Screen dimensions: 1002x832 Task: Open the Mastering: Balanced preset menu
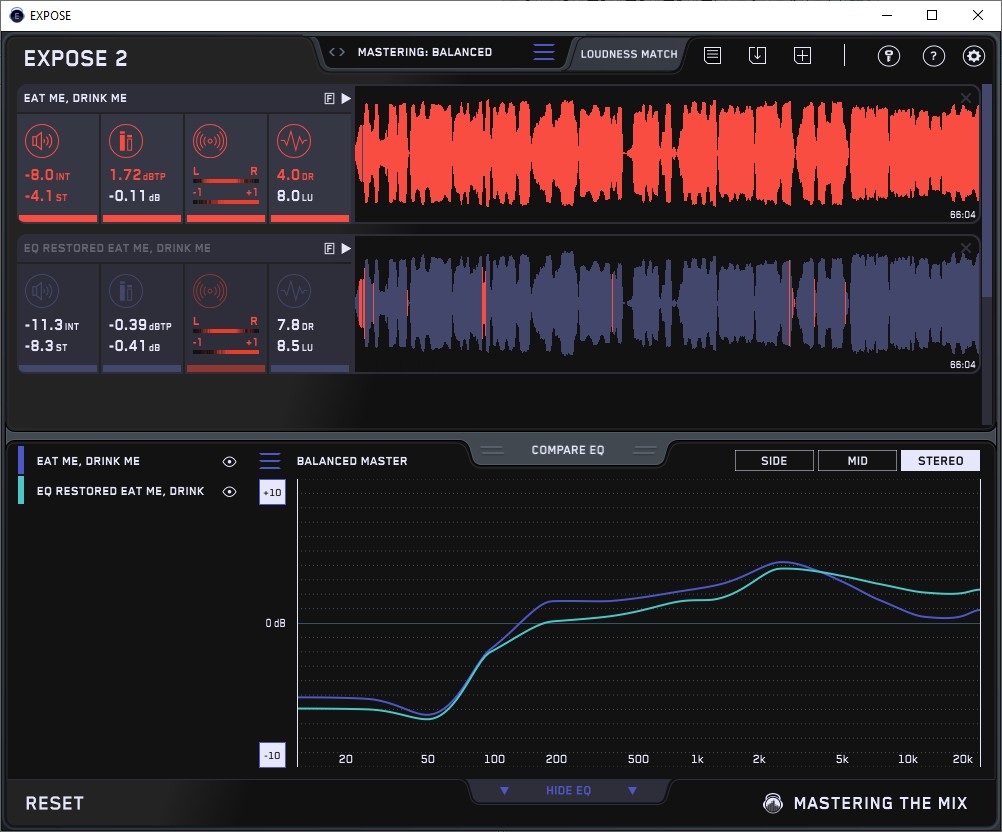(x=543, y=53)
